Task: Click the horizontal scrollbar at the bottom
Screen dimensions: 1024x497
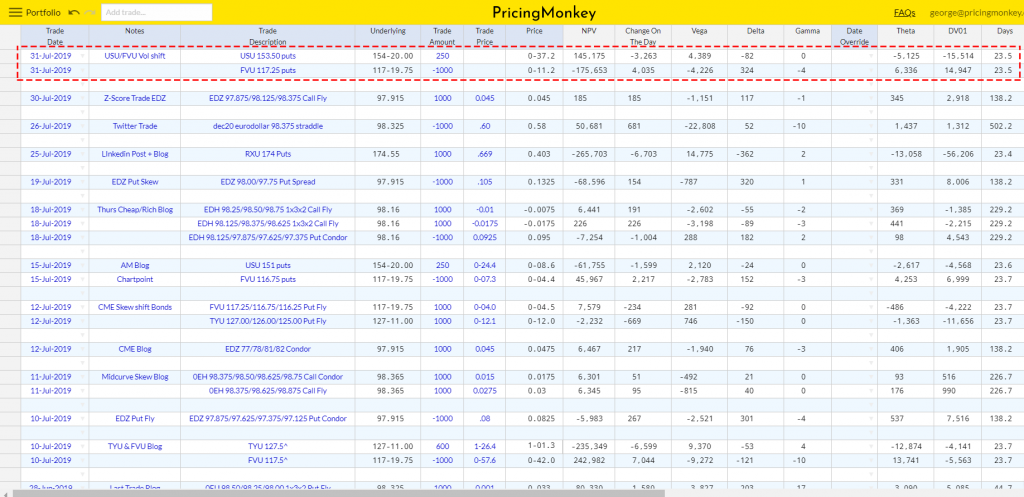Action: click(x=338, y=493)
